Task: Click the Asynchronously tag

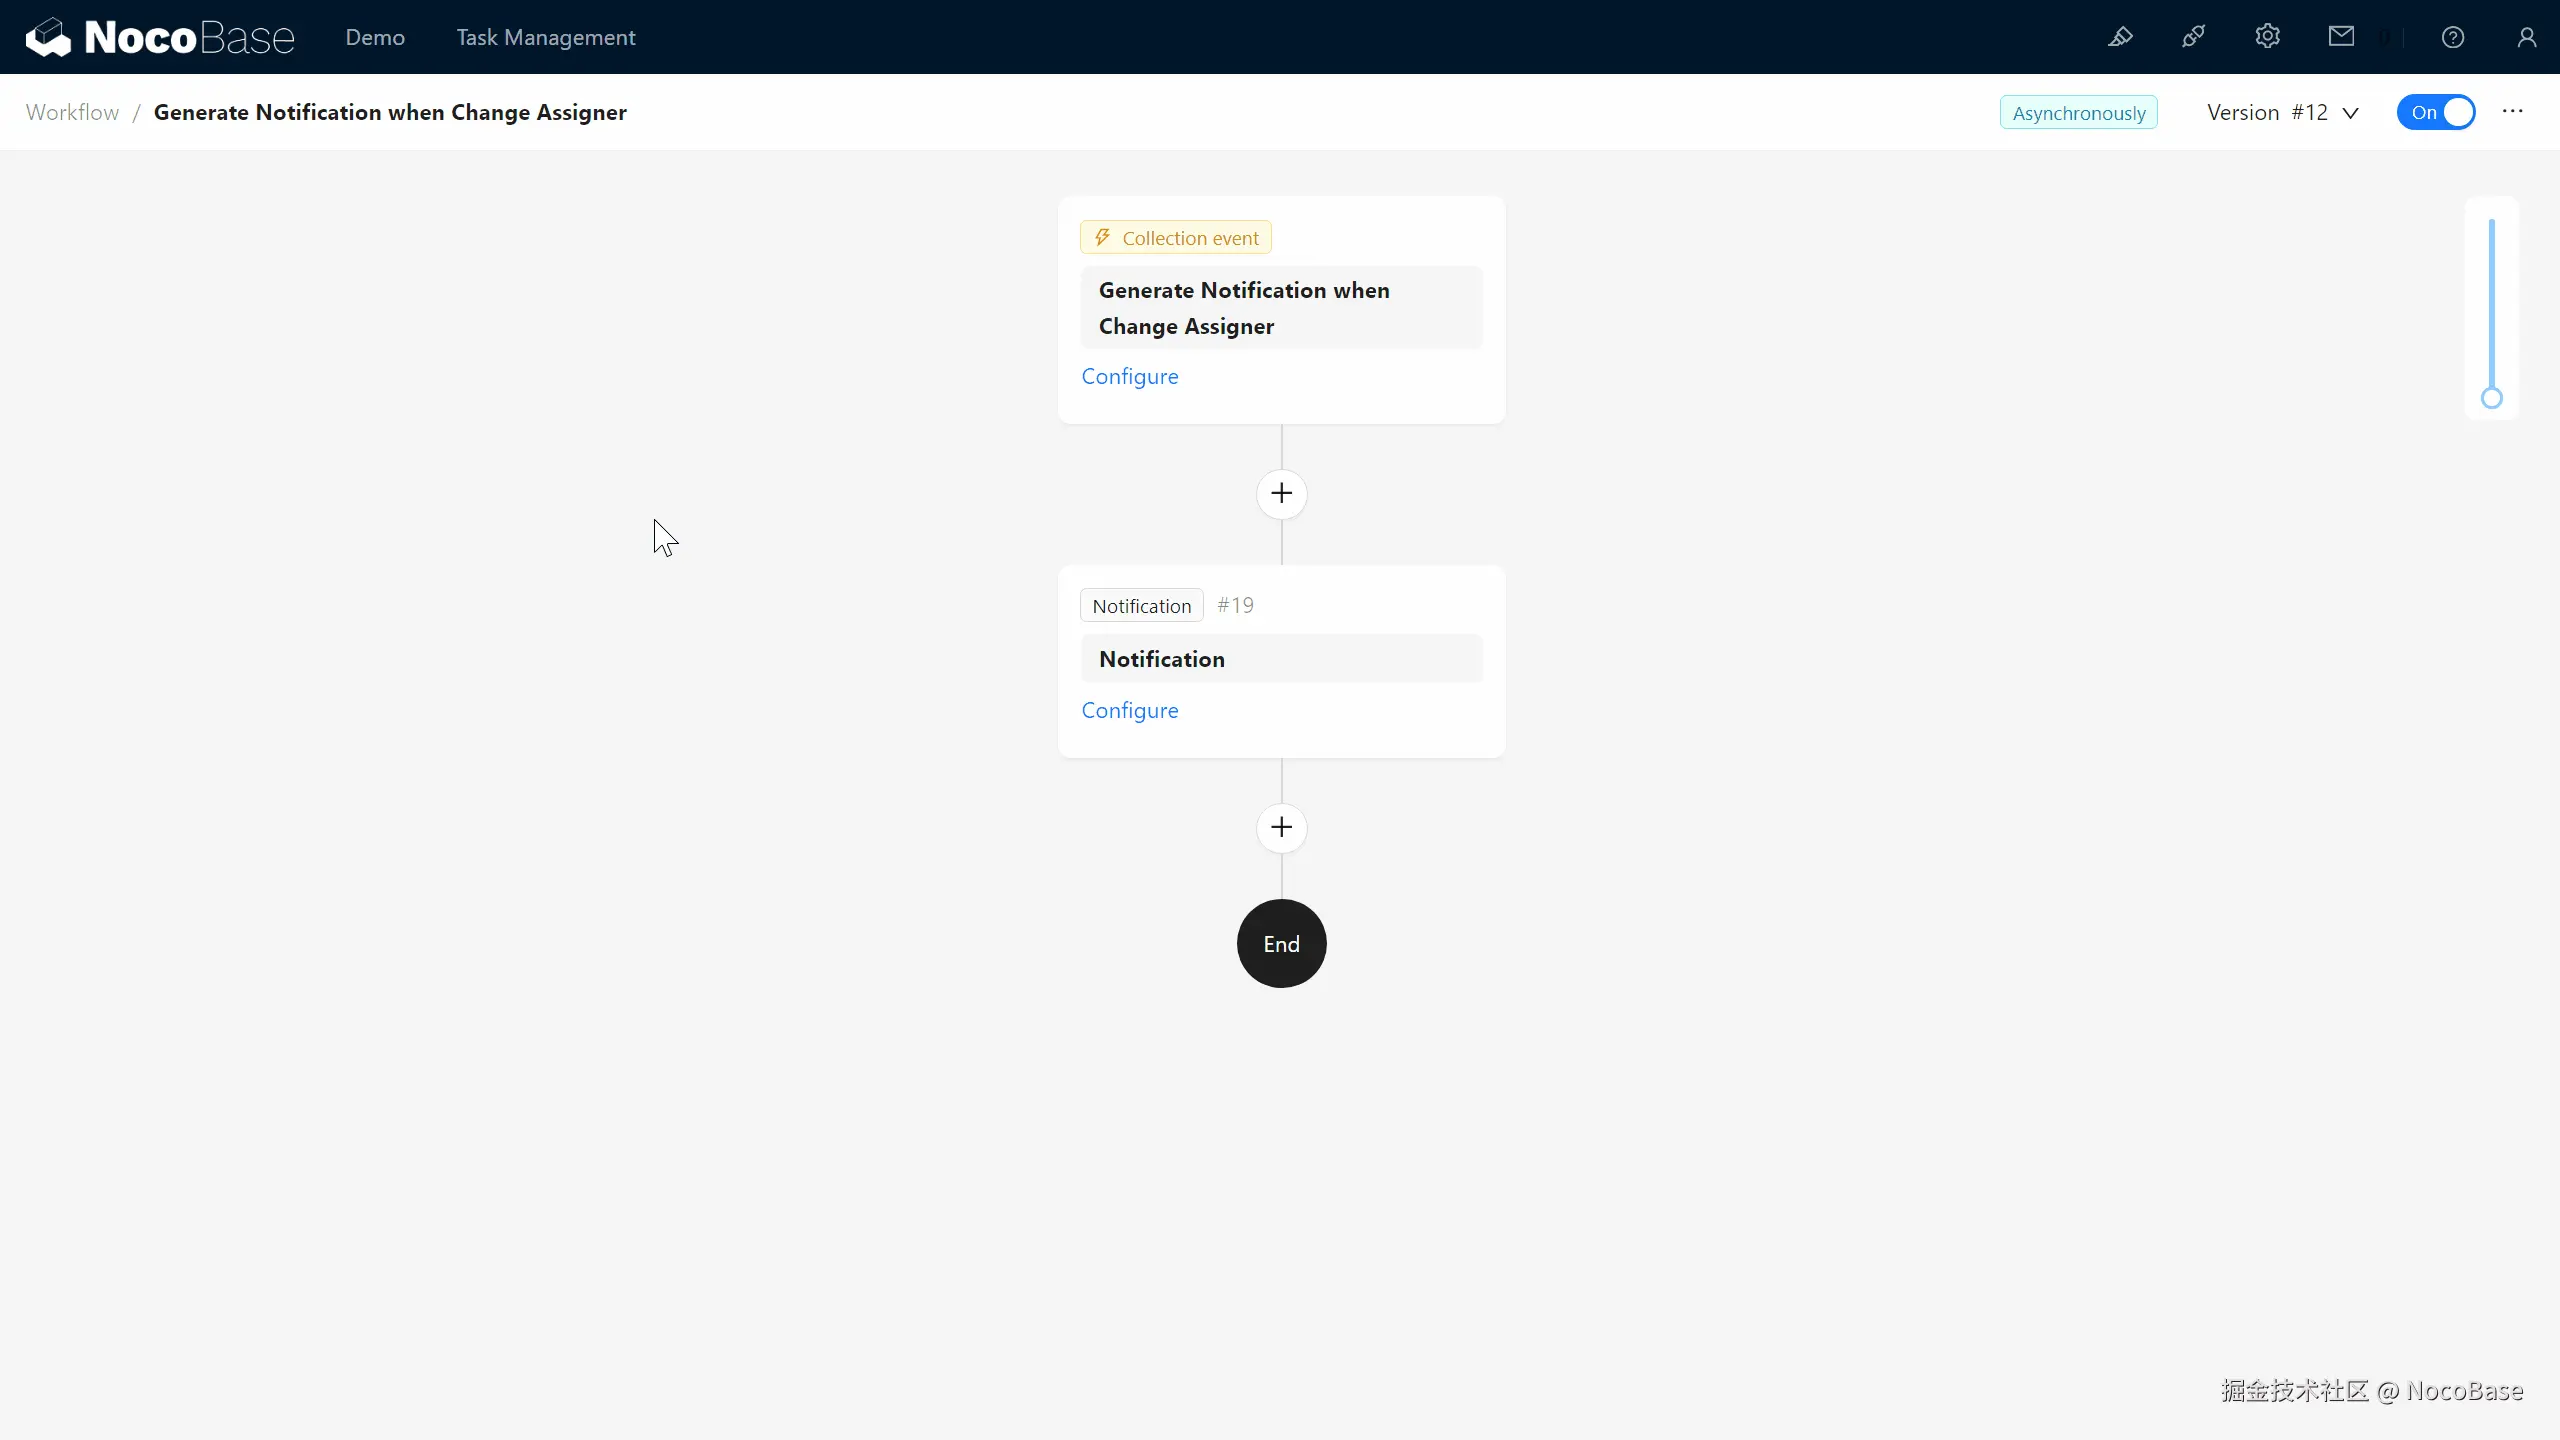Action: point(2078,112)
